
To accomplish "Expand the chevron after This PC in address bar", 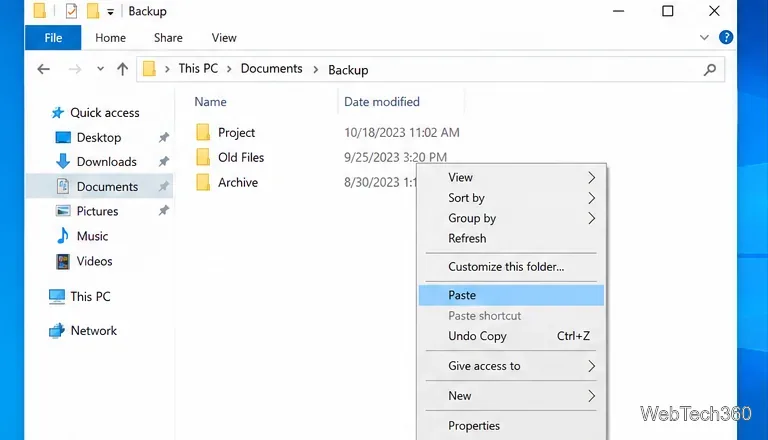I will coord(229,70).
